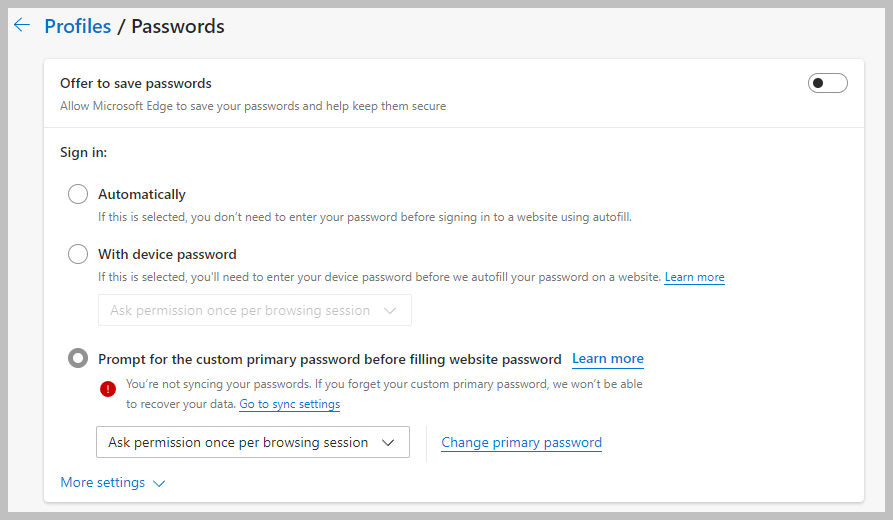Toggle the Offer to save passwords switch
893x520 pixels.
coord(827,83)
